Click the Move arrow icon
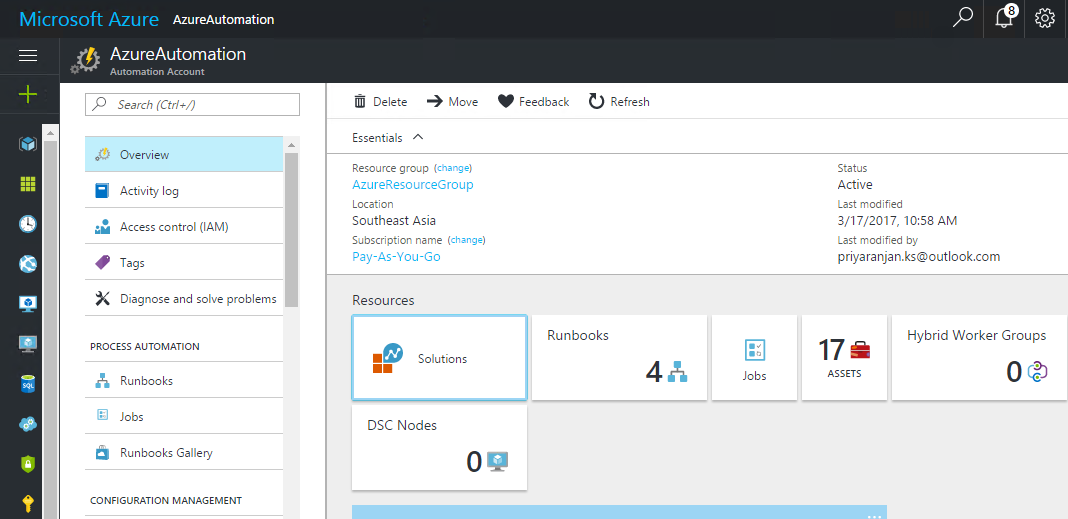This screenshot has height=519, width=1068. click(x=435, y=101)
